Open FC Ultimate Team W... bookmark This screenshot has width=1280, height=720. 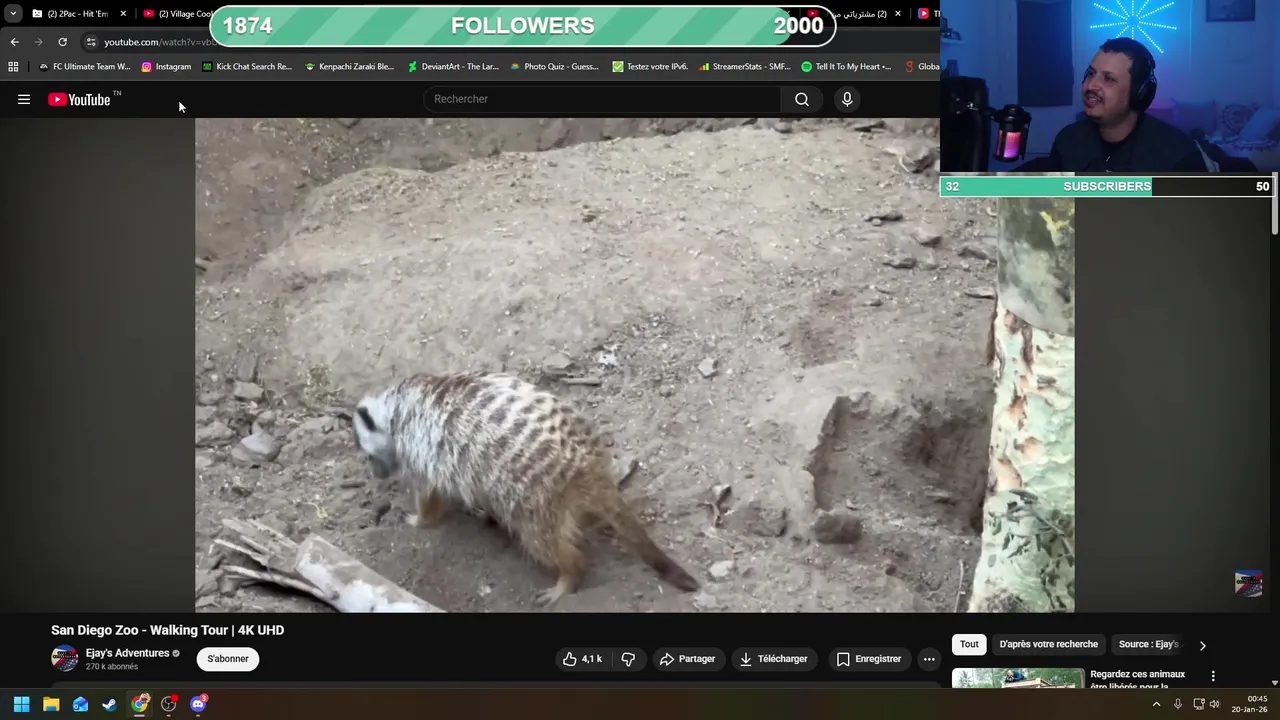click(x=84, y=67)
